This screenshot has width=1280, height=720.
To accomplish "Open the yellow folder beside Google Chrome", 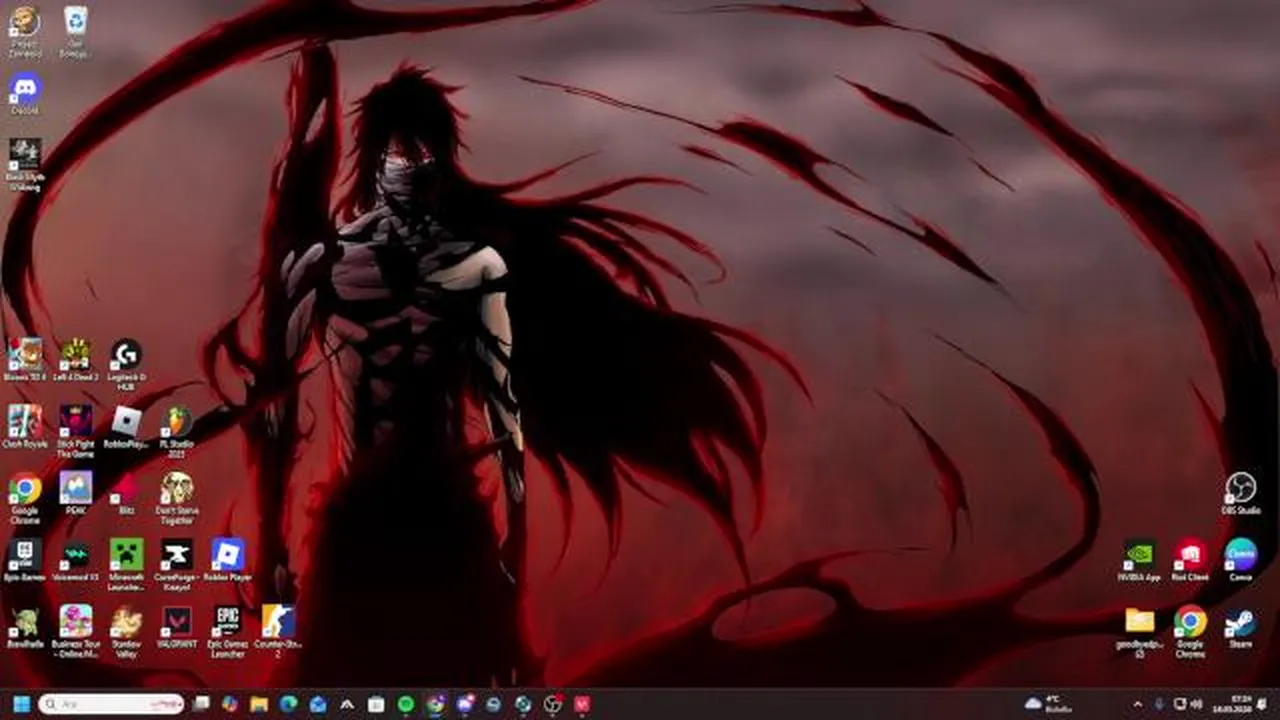I will click(1139, 631).
